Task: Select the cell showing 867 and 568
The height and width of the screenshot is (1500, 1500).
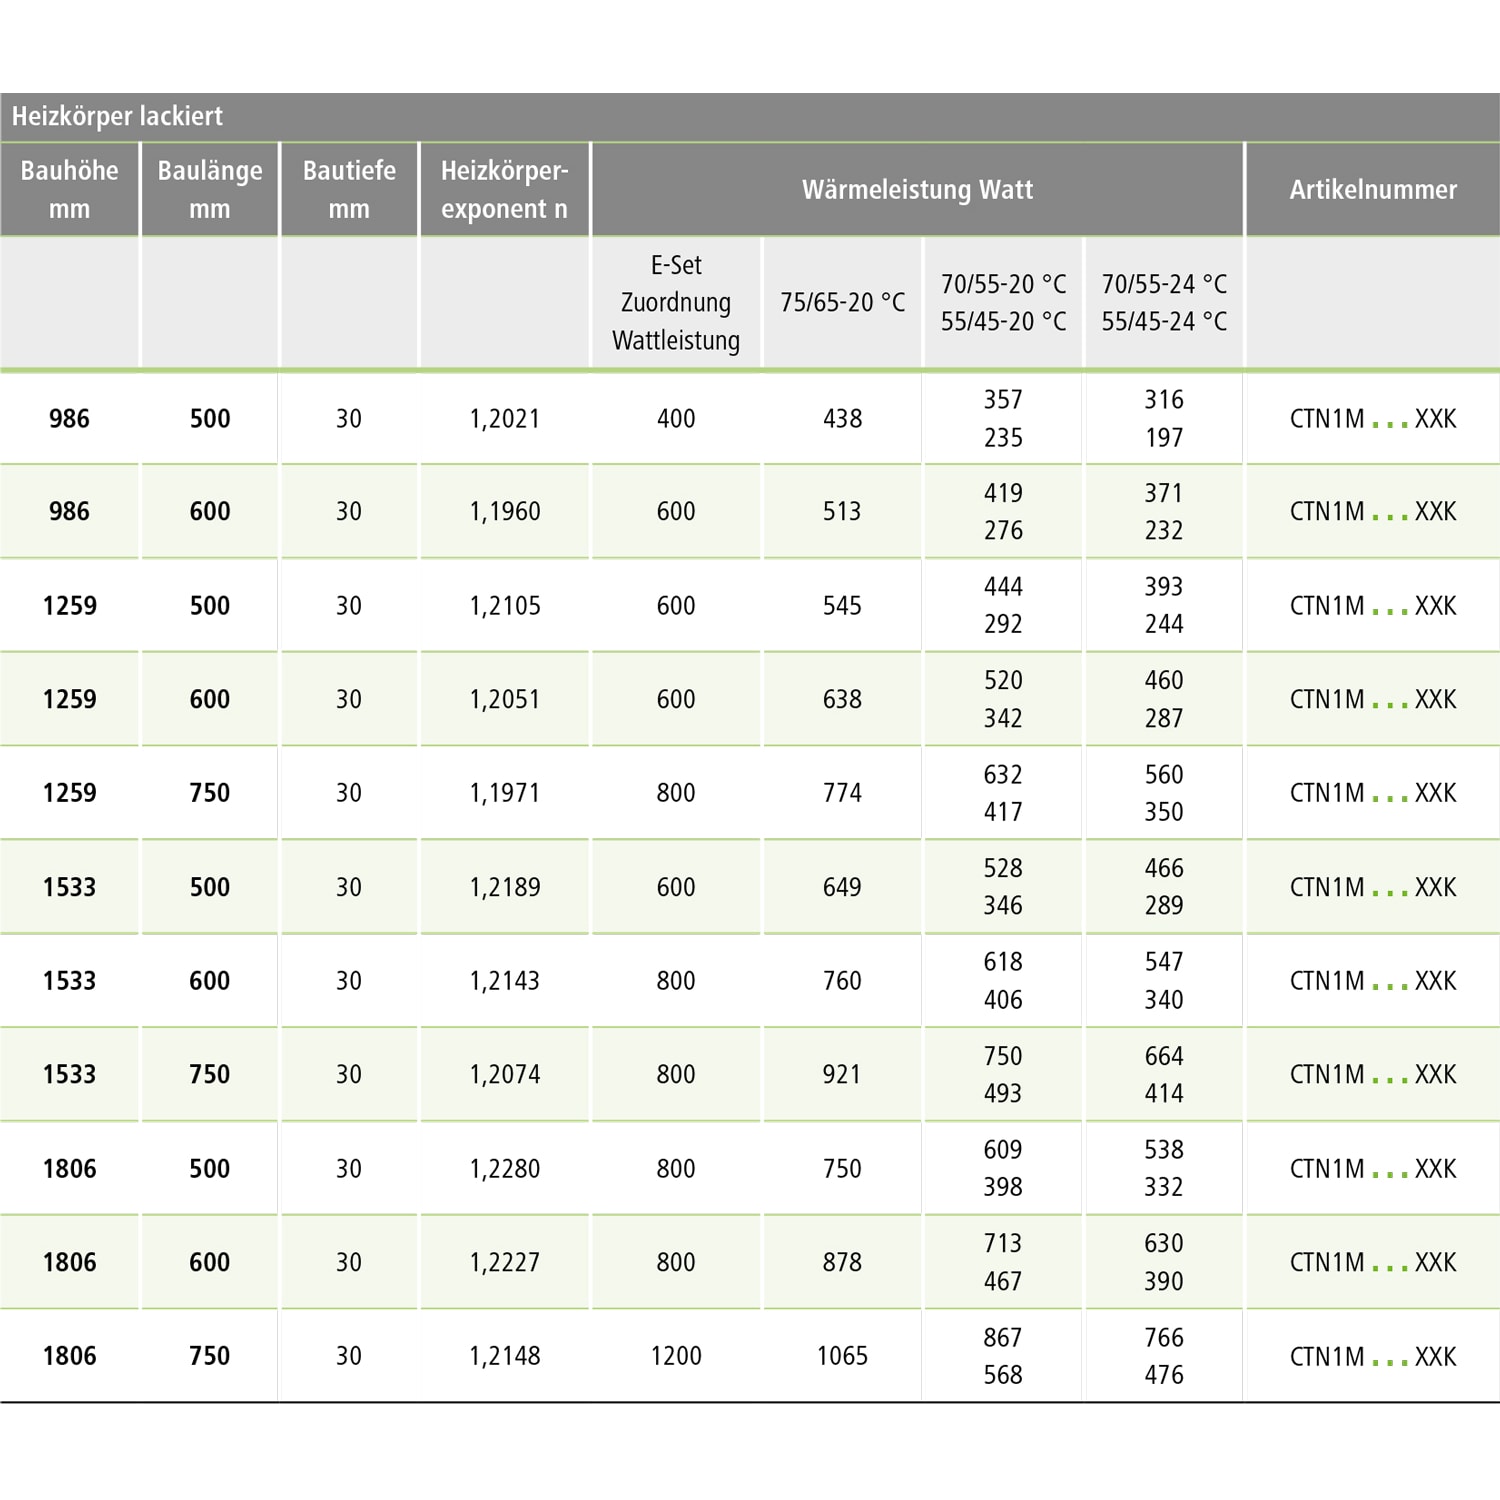Action: (x=1002, y=1355)
